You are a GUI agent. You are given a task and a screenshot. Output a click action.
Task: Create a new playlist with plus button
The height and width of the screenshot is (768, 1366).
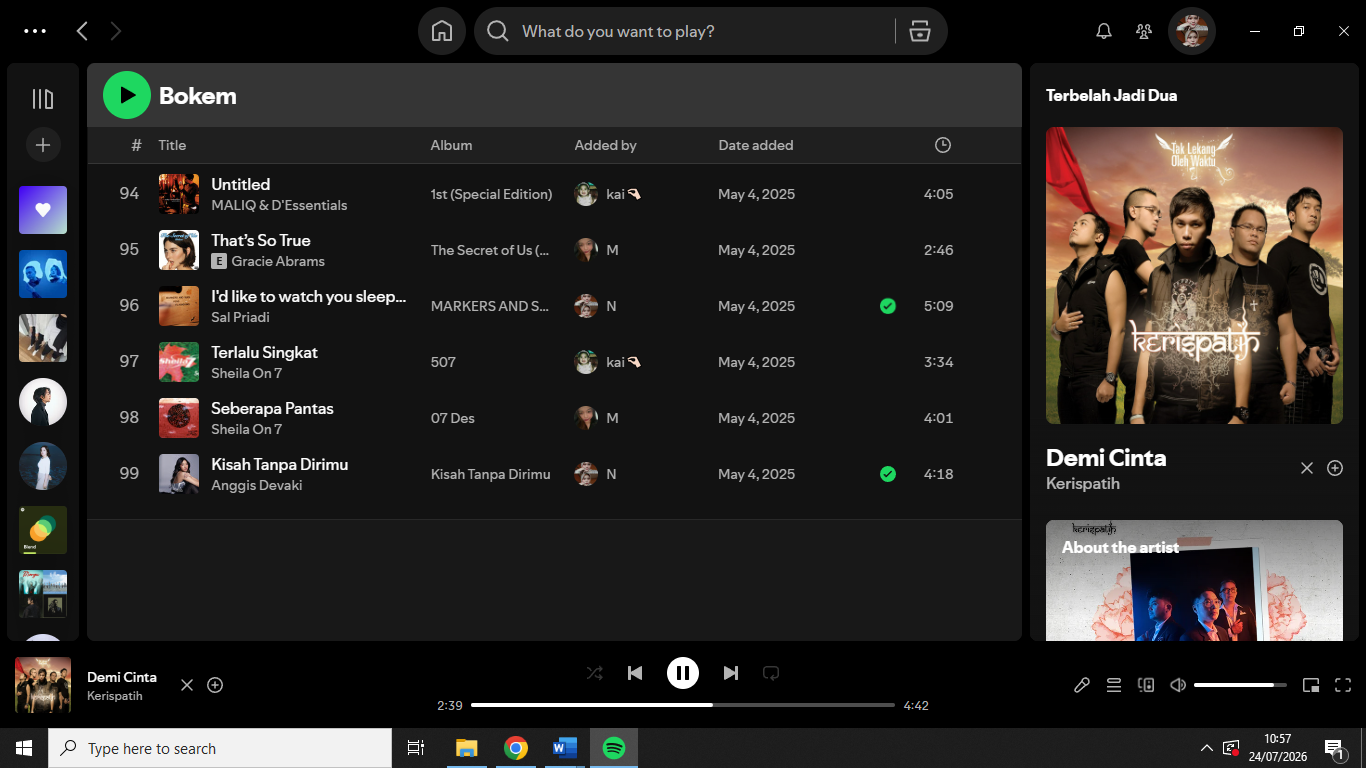[43, 145]
